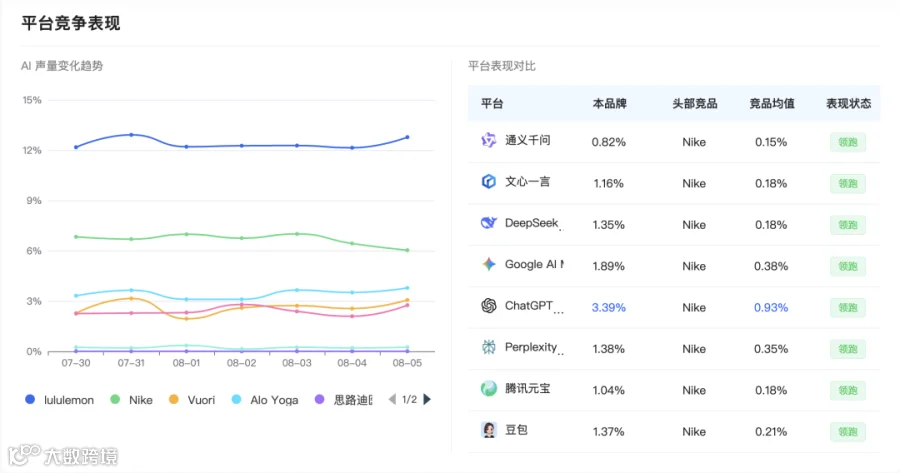Toggle Nike series in legend
Viewport: 900px width, 473px height.
(131, 400)
